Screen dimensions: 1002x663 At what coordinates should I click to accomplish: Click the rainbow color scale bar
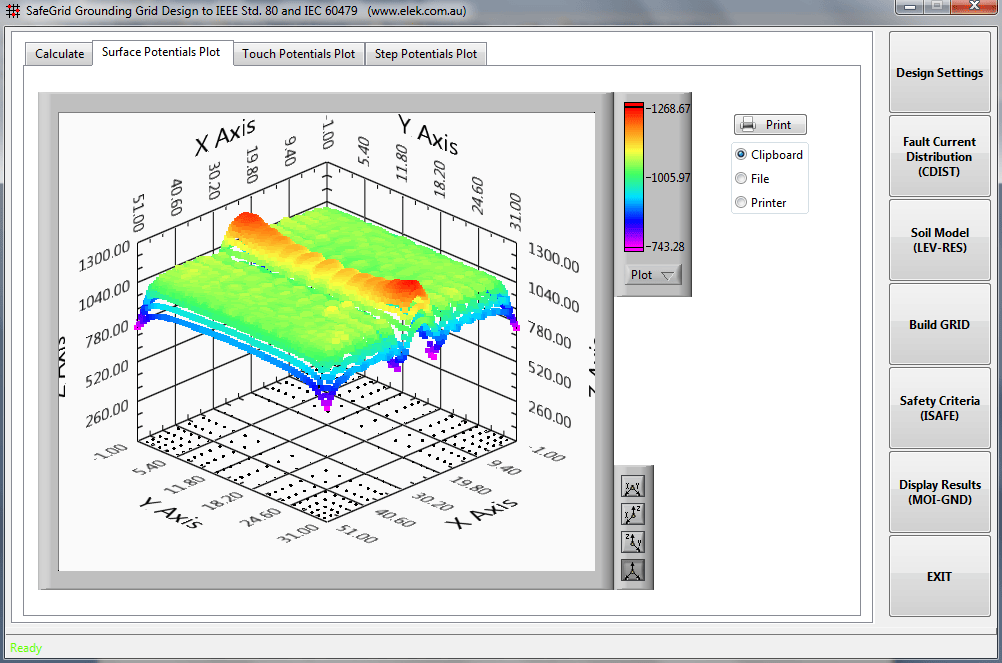point(634,177)
